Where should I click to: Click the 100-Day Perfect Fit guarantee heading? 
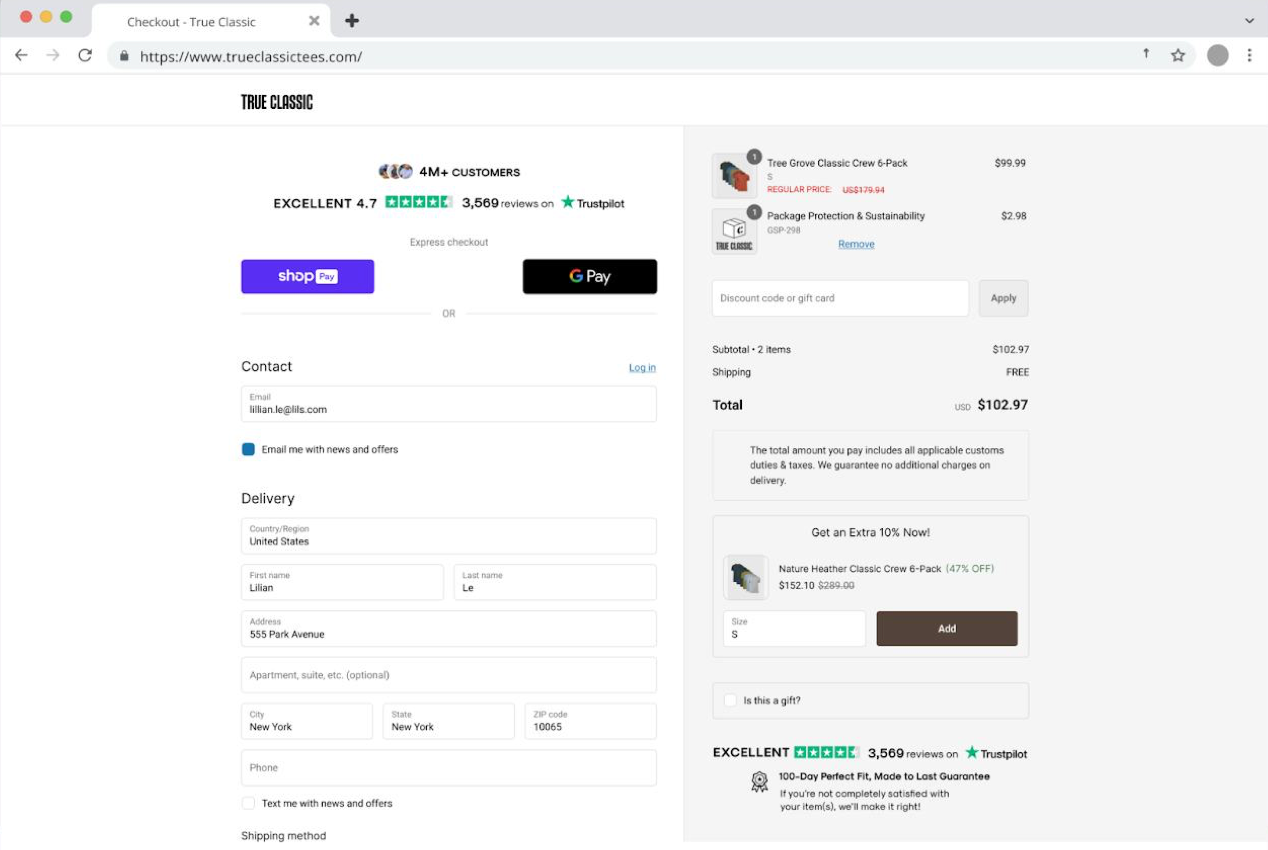(884, 776)
